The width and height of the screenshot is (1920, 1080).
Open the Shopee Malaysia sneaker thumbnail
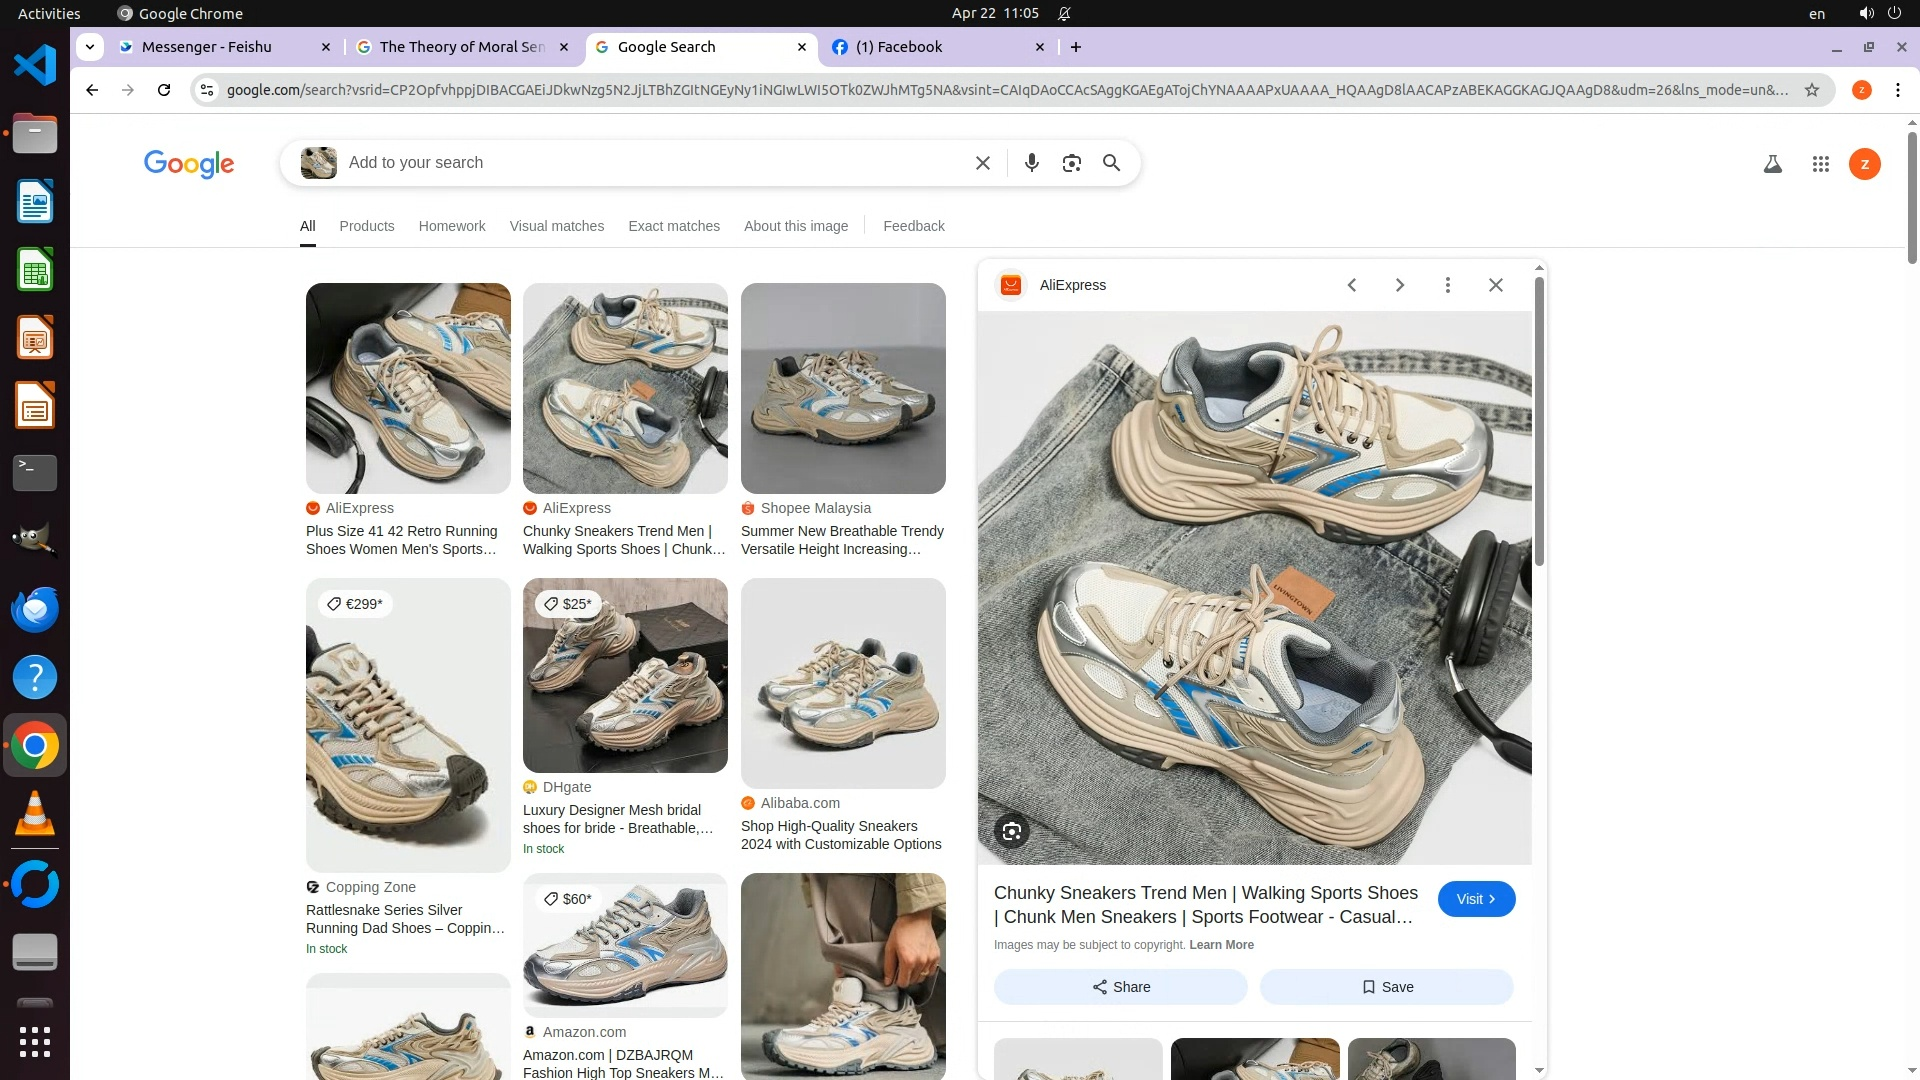842,388
